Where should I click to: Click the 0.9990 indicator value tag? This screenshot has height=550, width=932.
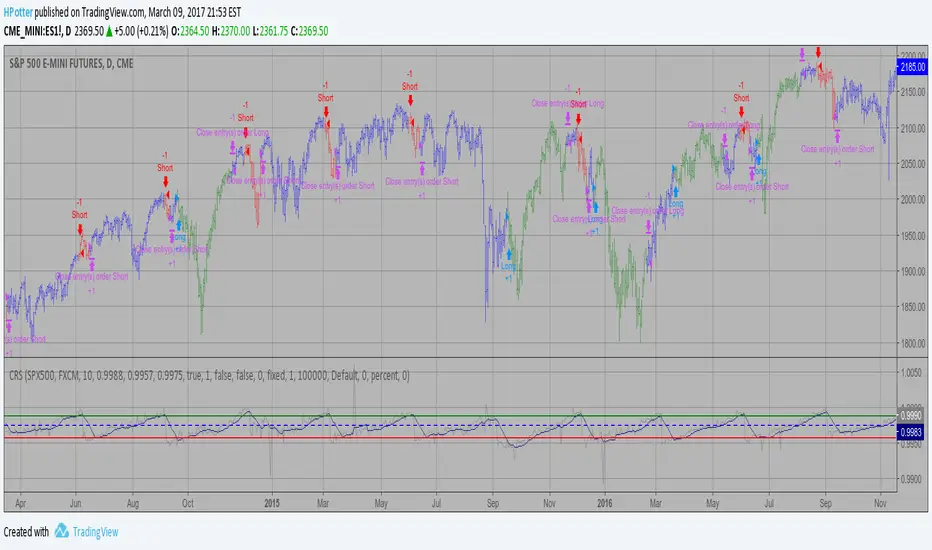(911, 416)
